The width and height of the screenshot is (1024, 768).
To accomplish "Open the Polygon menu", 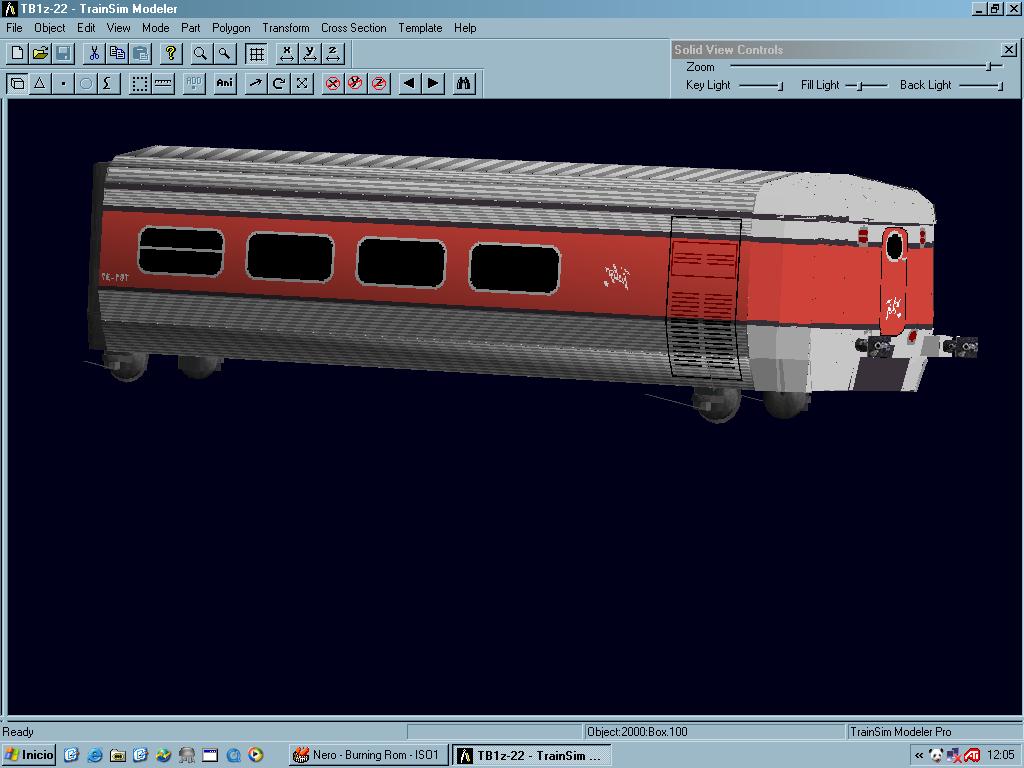I will tap(231, 28).
